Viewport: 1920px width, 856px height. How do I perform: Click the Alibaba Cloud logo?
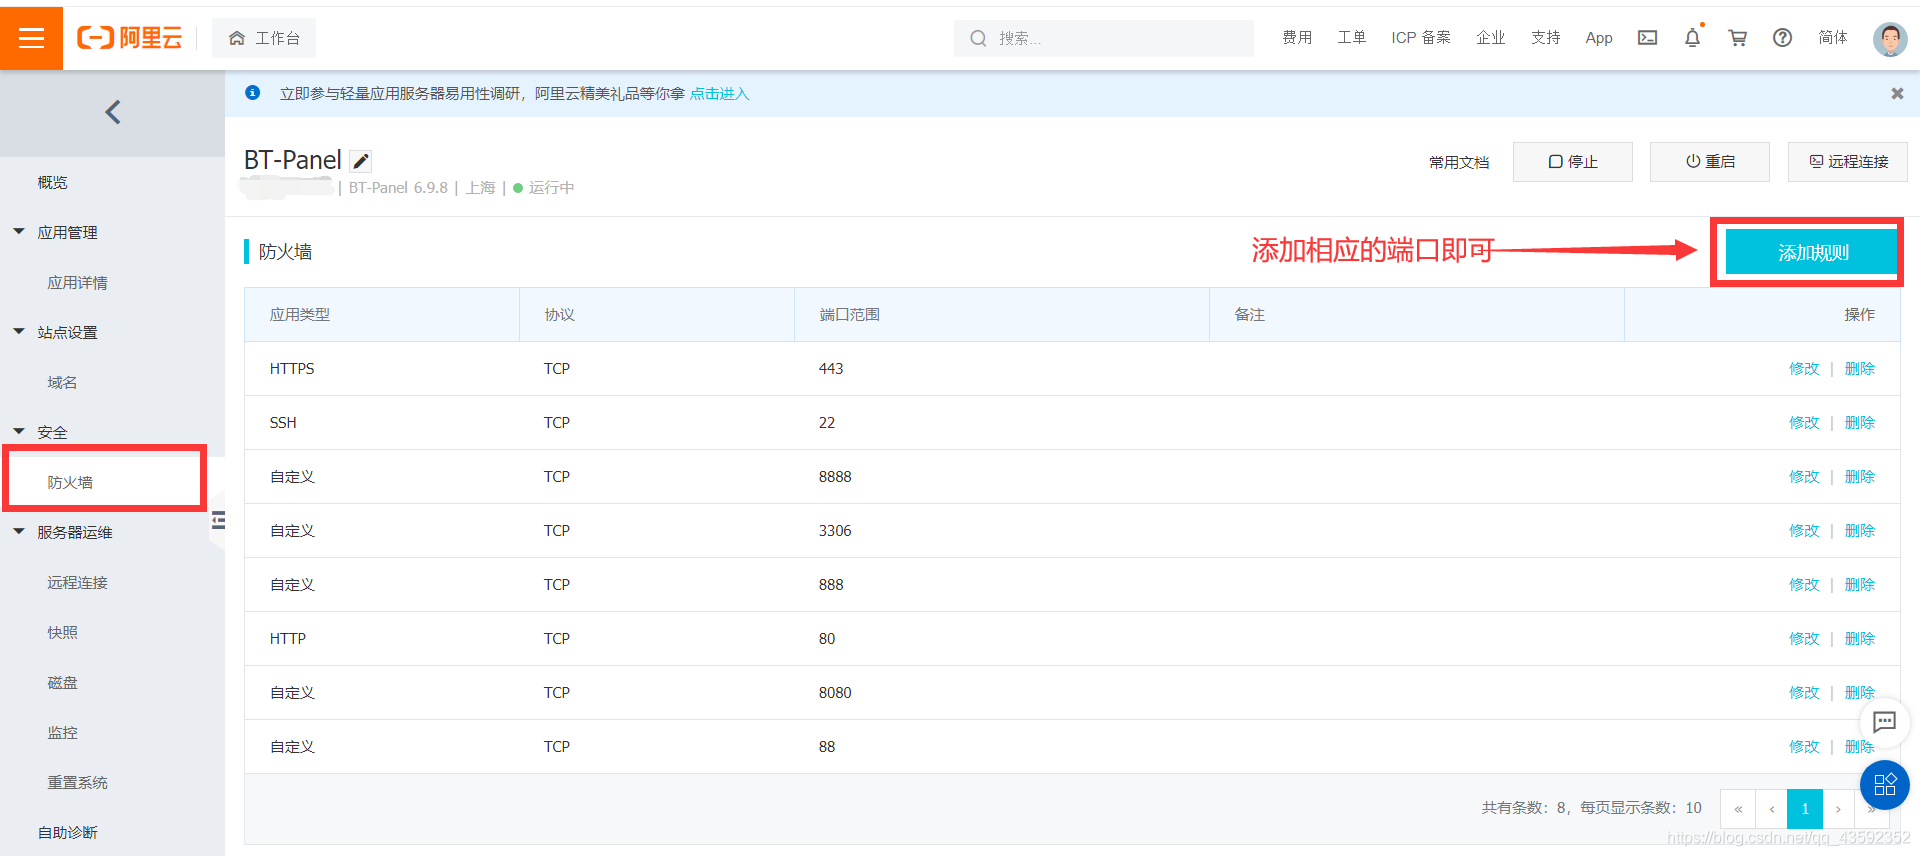tap(130, 38)
